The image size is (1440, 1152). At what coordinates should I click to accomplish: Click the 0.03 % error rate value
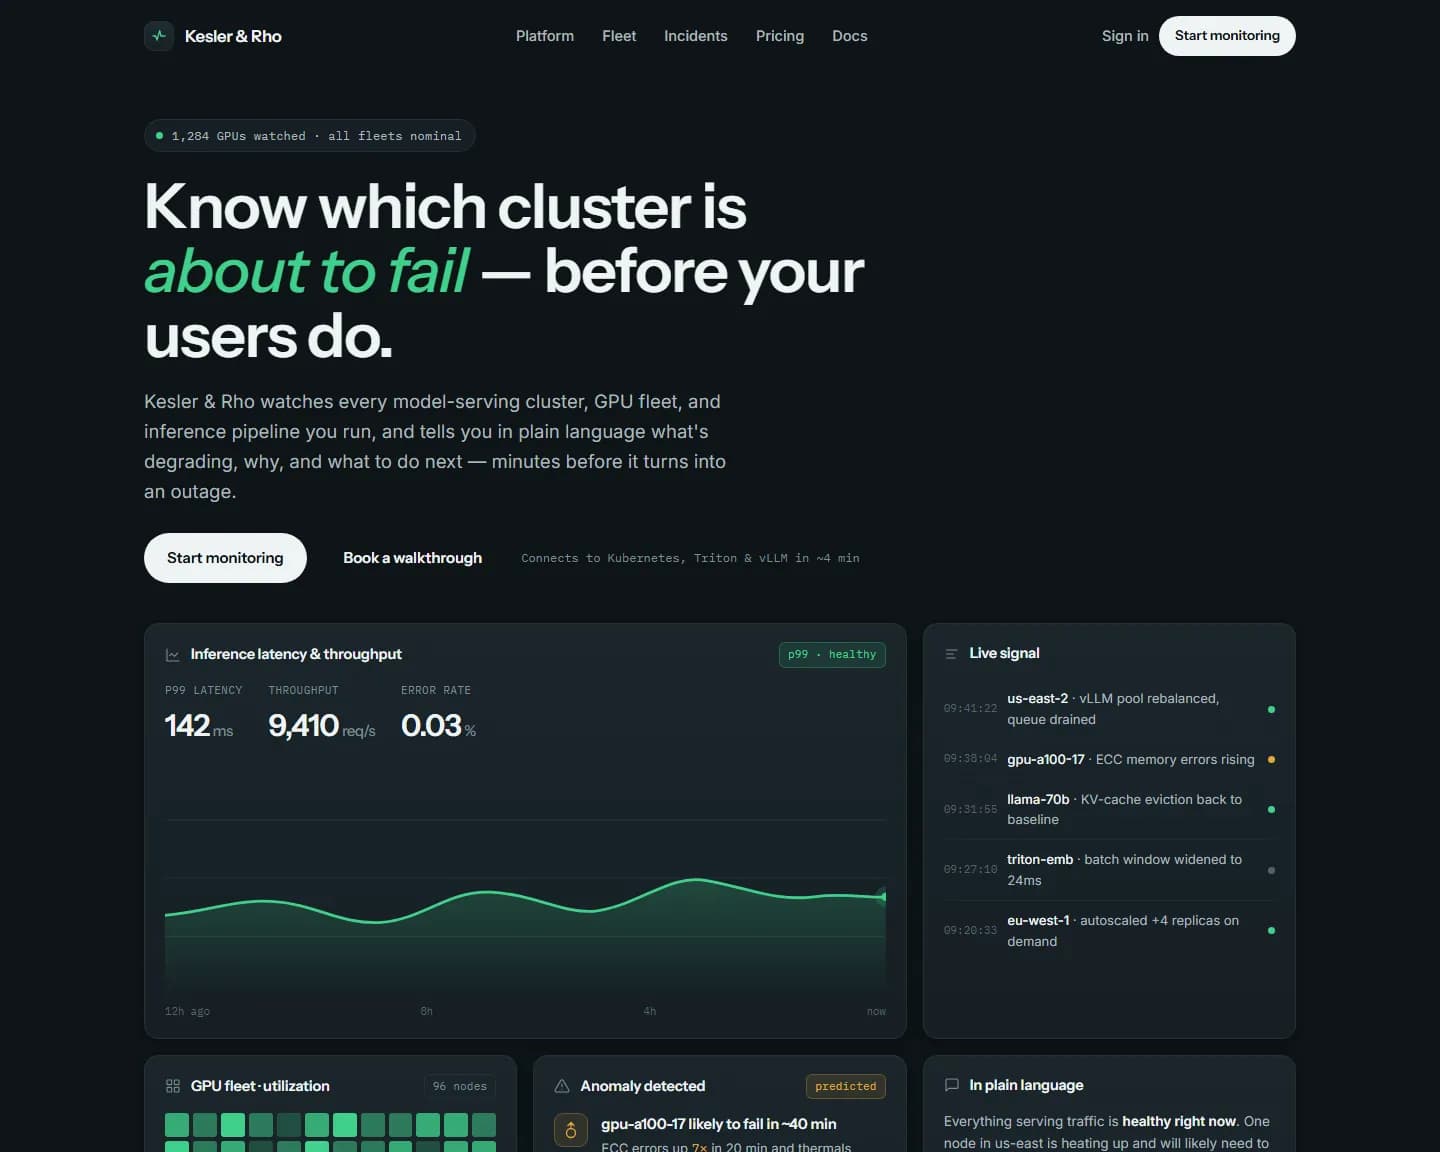[439, 726]
